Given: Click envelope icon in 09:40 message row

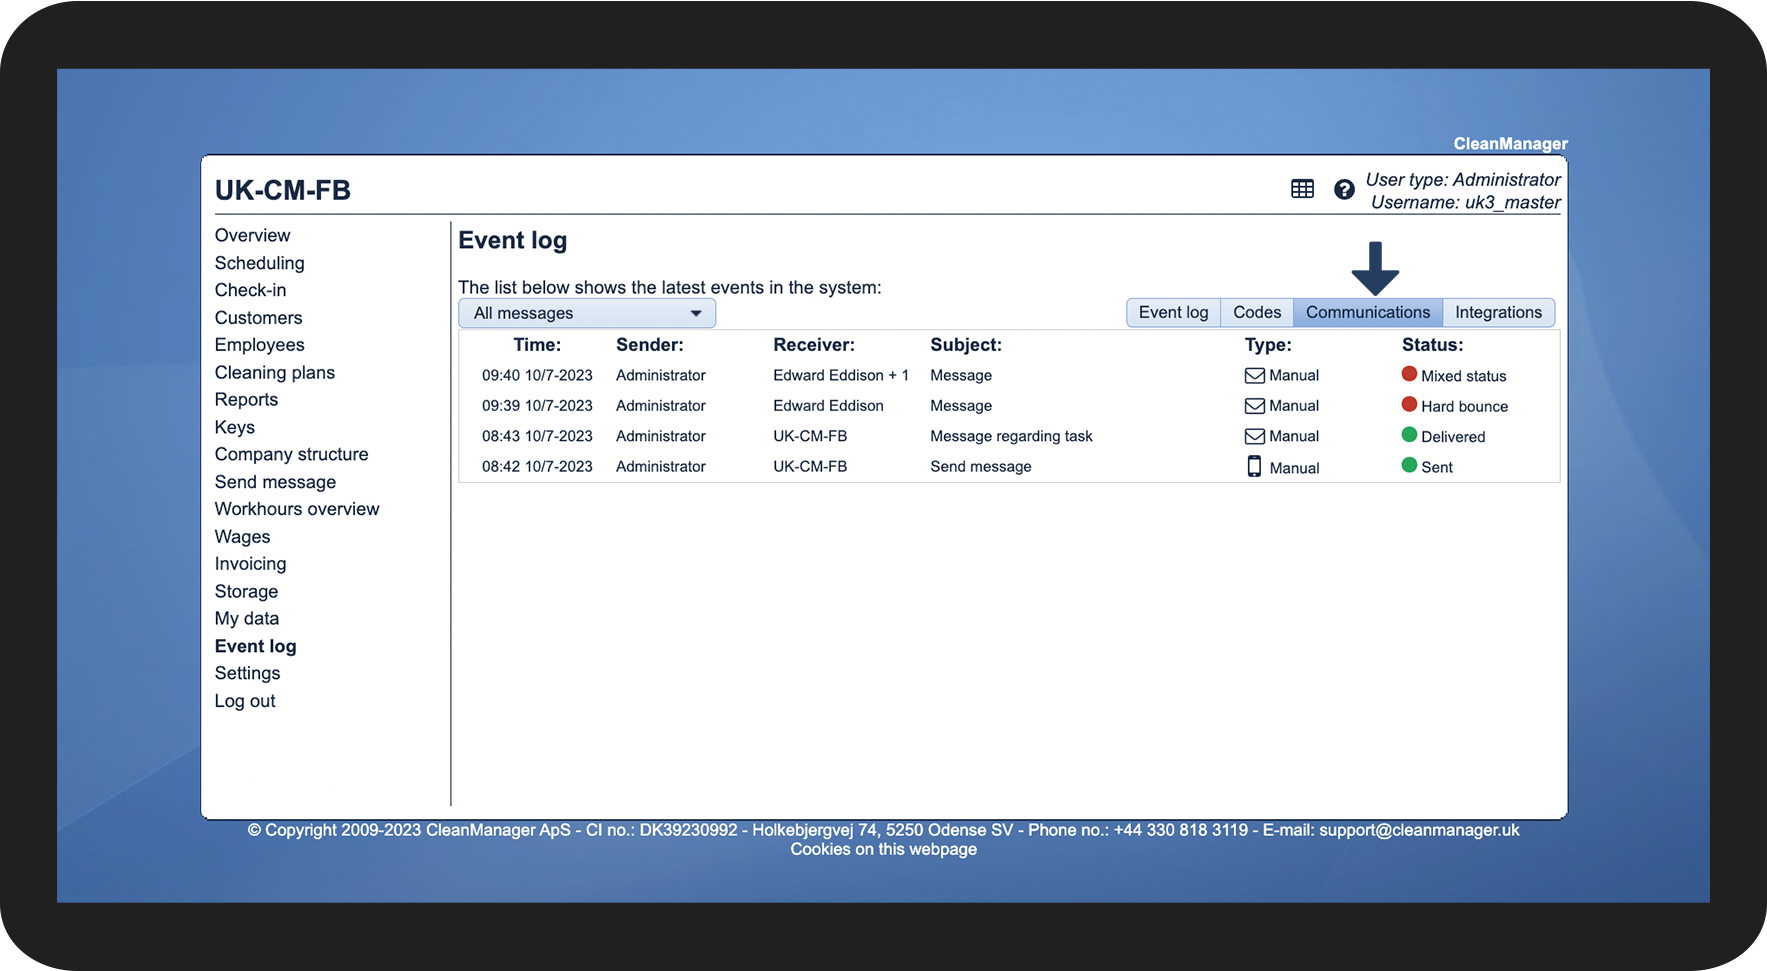Looking at the screenshot, I should [x=1254, y=376].
